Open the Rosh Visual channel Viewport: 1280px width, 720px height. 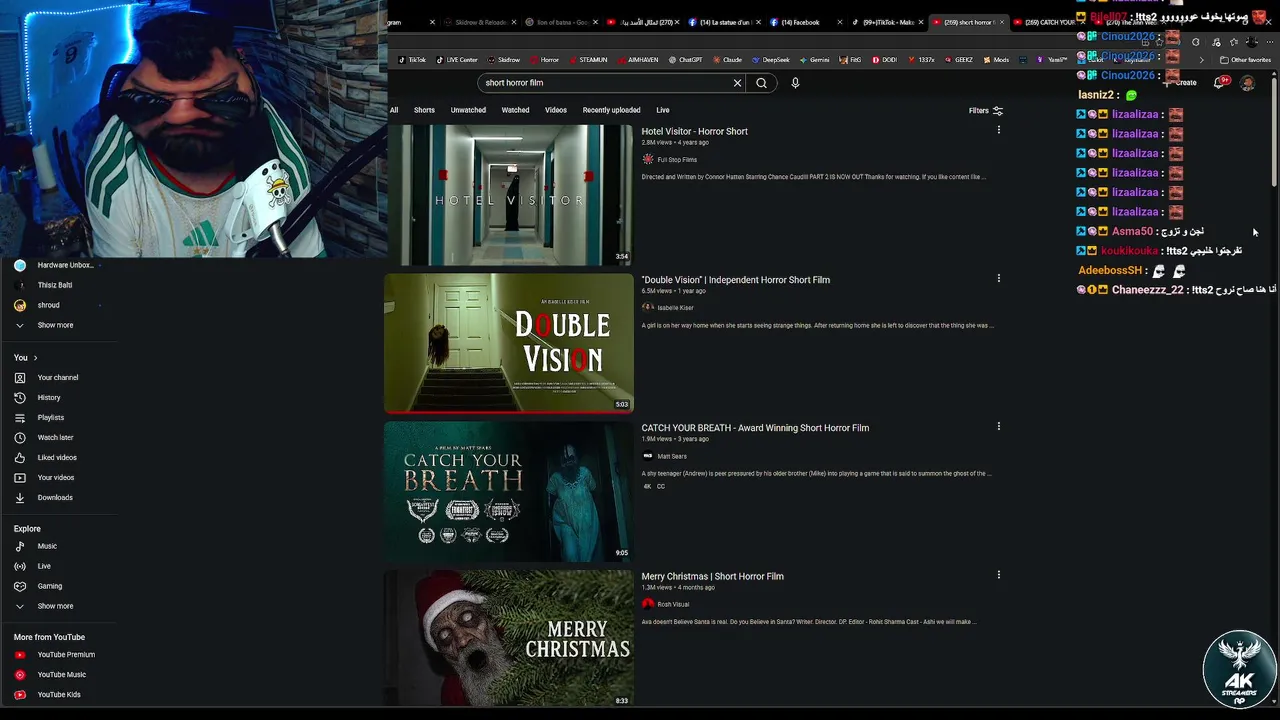673,604
